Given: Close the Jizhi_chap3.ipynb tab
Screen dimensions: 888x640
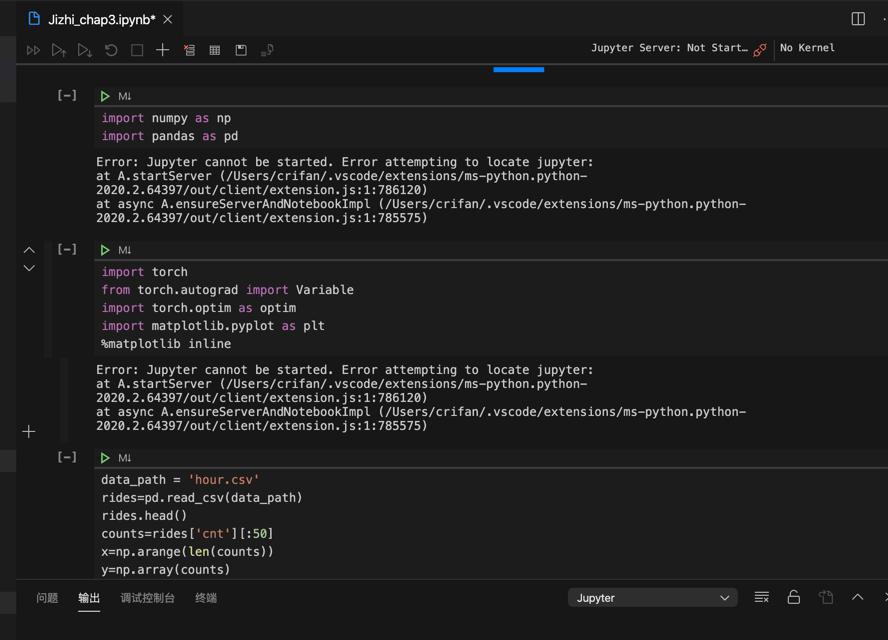Looking at the screenshot, I should pyautogui.click(x=168, y=19).
